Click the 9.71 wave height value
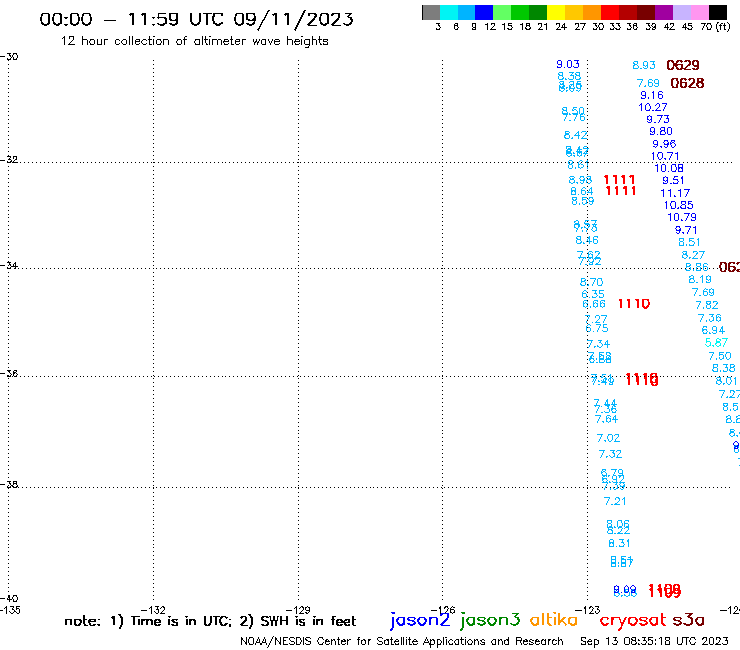This screenshot has height=650, width=740. click(686, 230)
